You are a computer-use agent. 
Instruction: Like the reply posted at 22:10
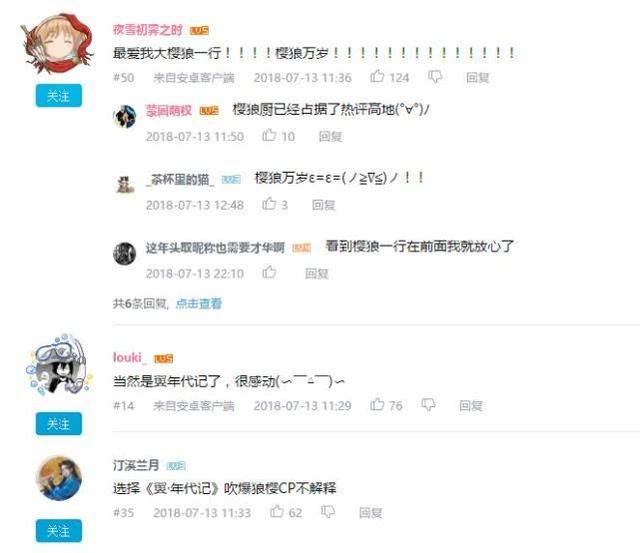[x=269, y=272]
